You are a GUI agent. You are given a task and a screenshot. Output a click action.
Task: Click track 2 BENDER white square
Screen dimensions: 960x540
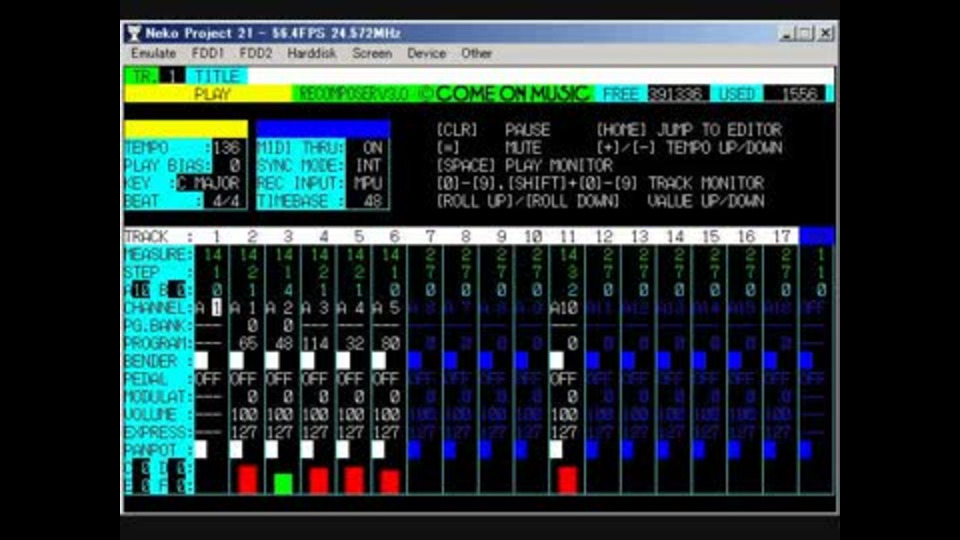236,361
